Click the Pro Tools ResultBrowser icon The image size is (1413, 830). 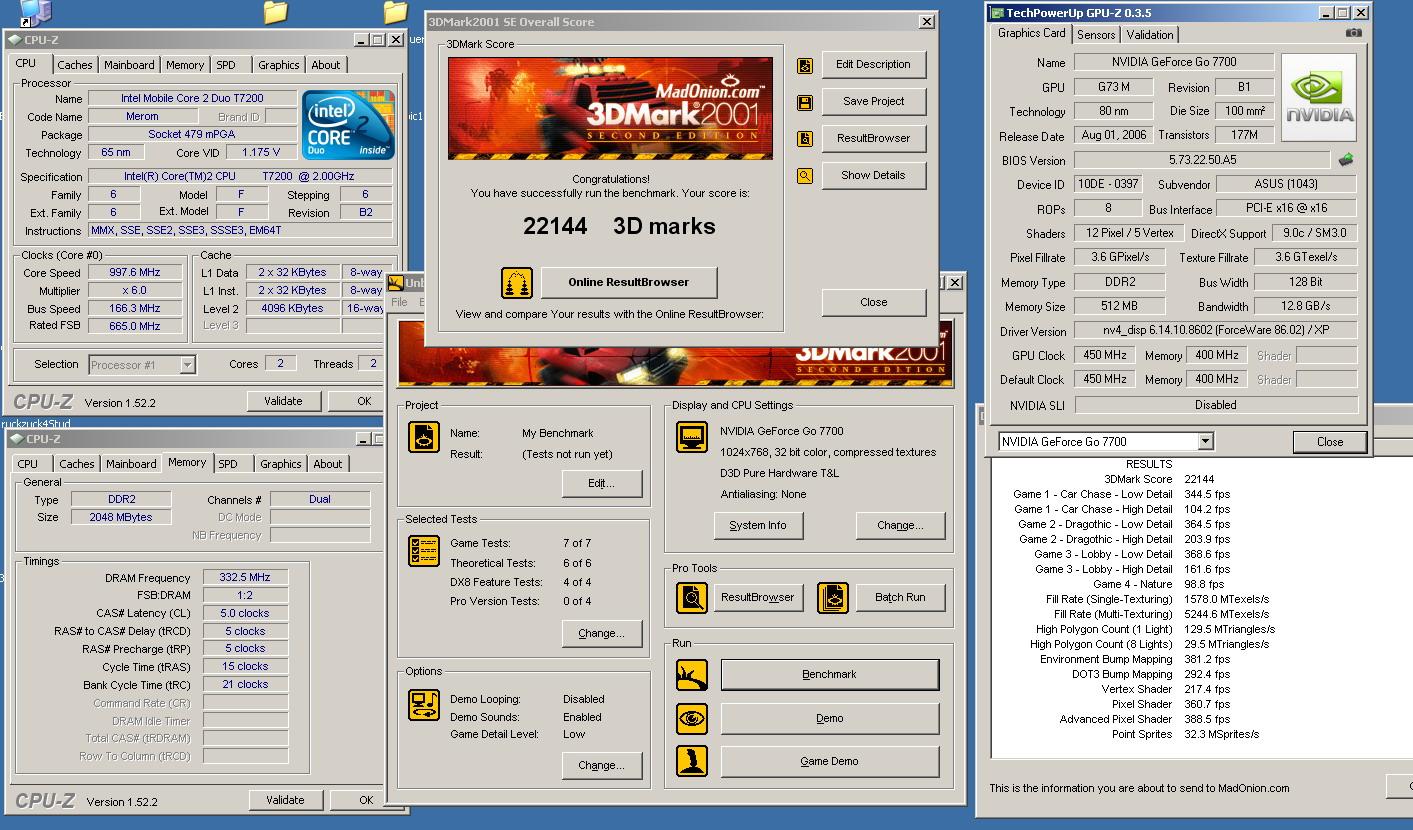(x=692, y=598)
